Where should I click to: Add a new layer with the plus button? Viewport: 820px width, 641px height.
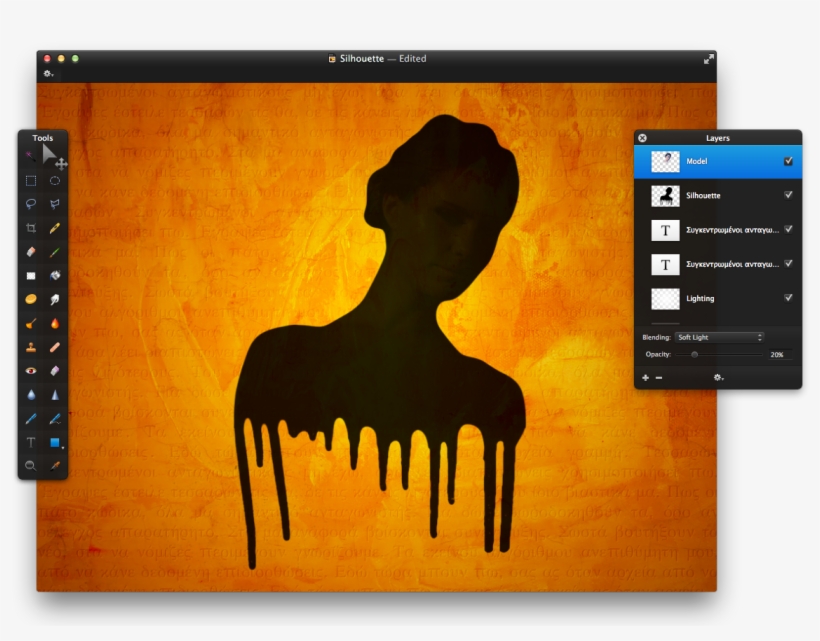(646, 378)
